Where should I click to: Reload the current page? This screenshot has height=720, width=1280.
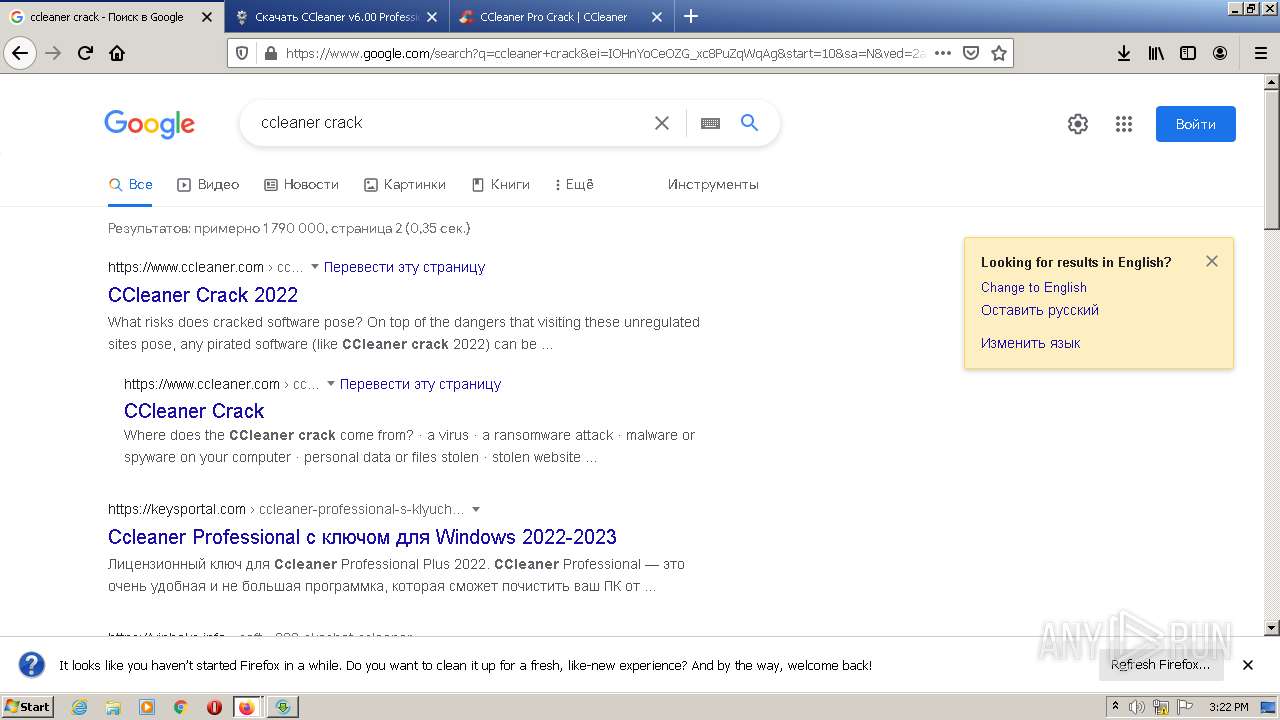(x=86, y=53)
